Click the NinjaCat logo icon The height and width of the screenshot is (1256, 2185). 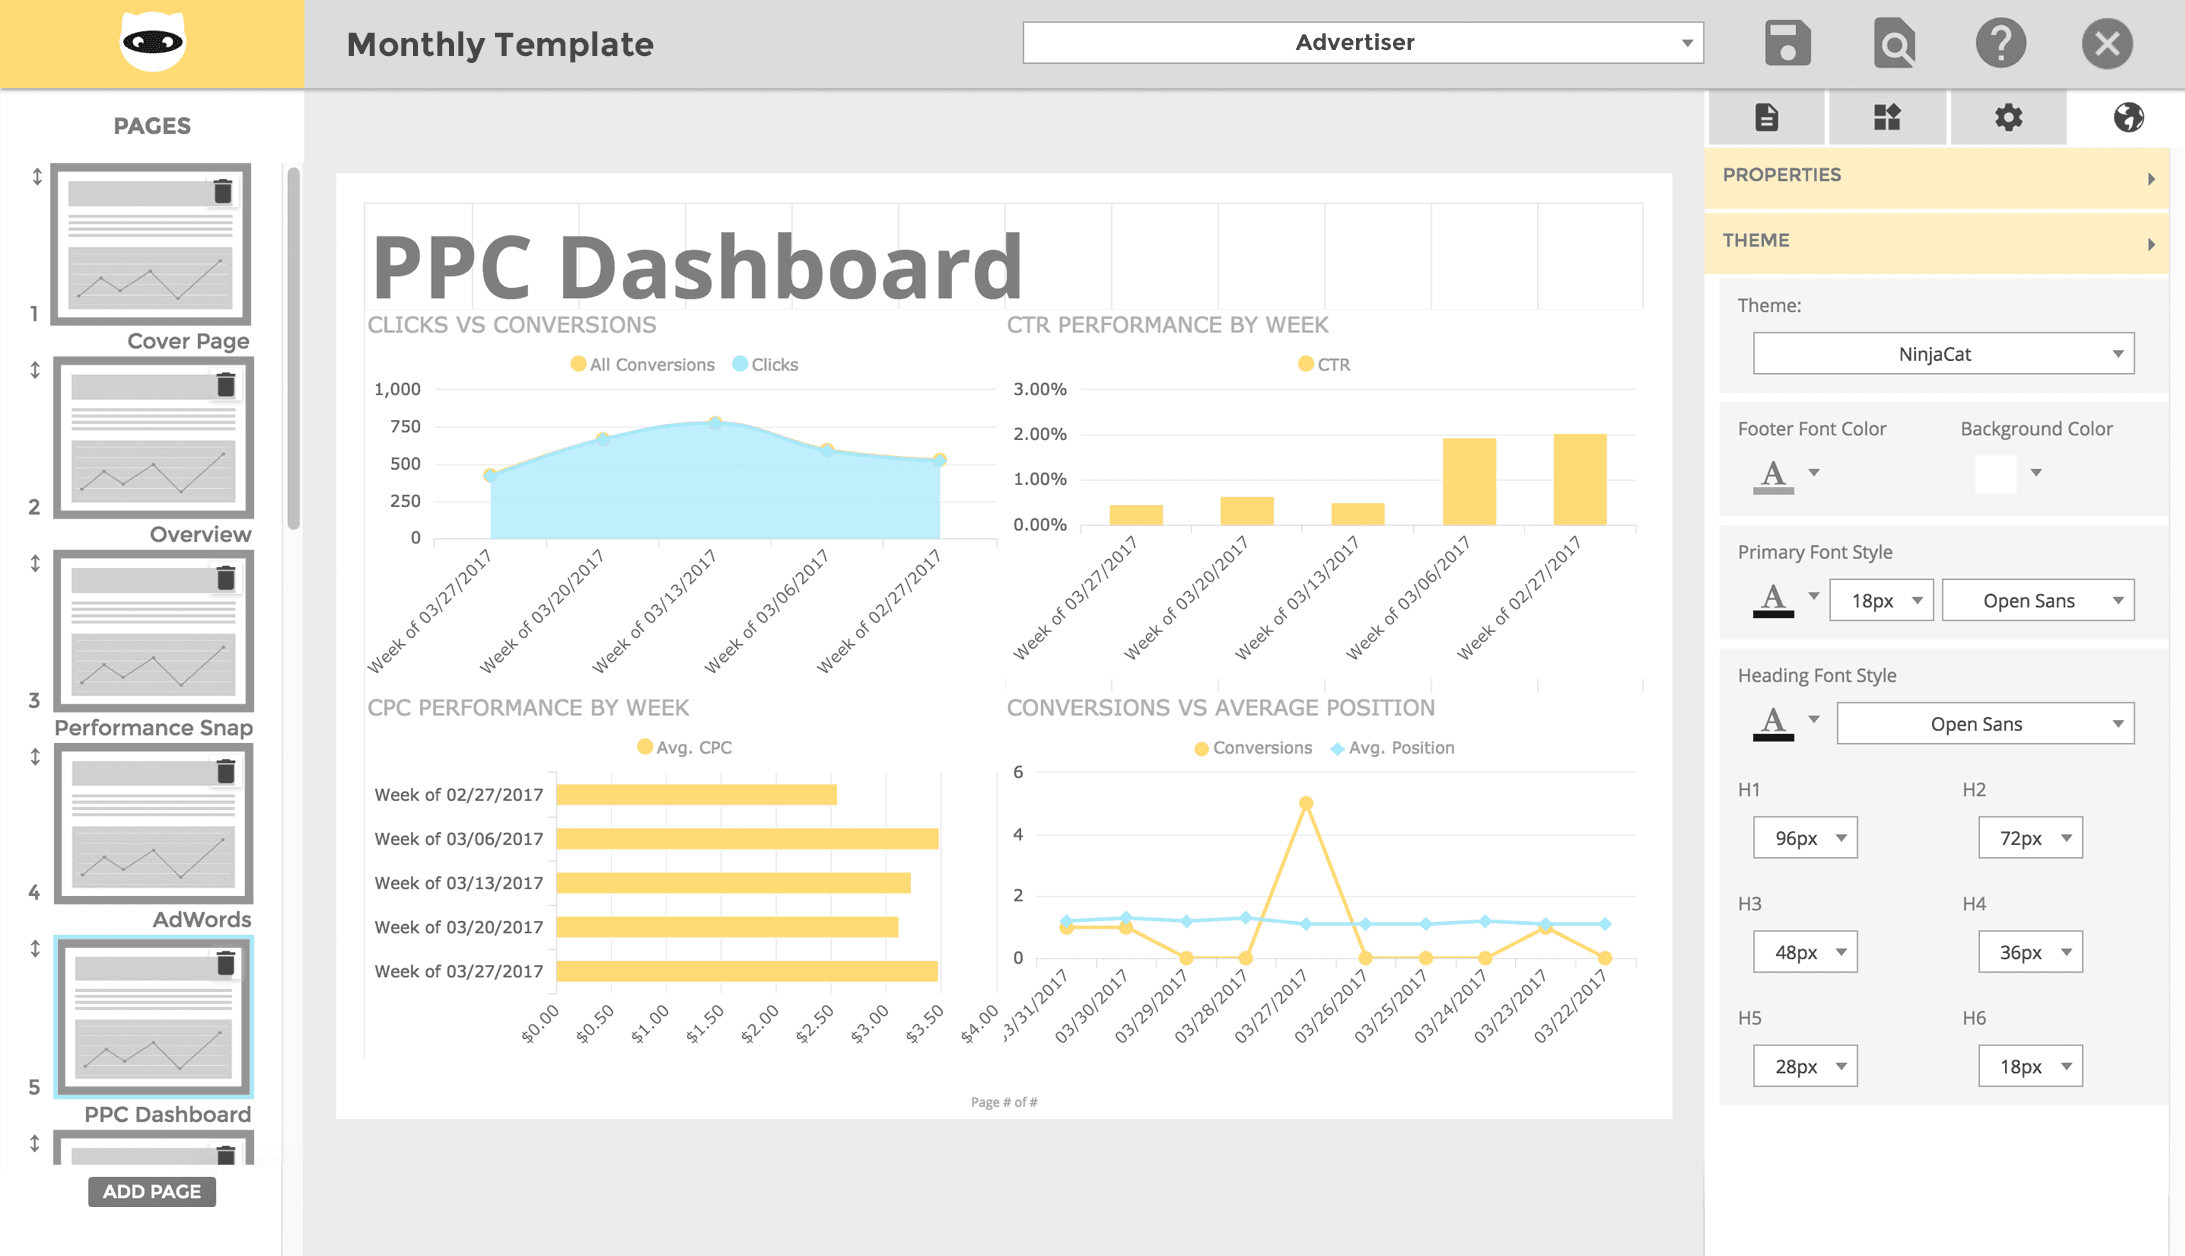(152, 43)
